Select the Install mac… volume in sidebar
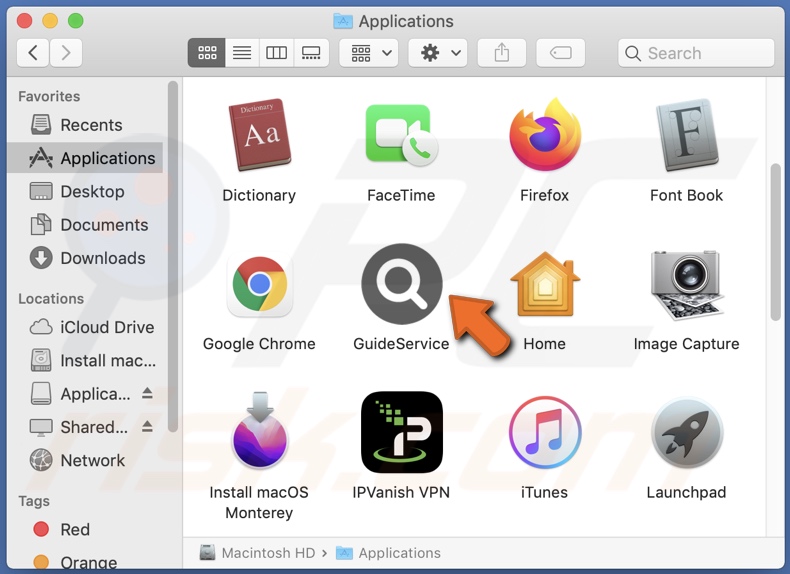 pyautogui.click(x=86, y=361)
